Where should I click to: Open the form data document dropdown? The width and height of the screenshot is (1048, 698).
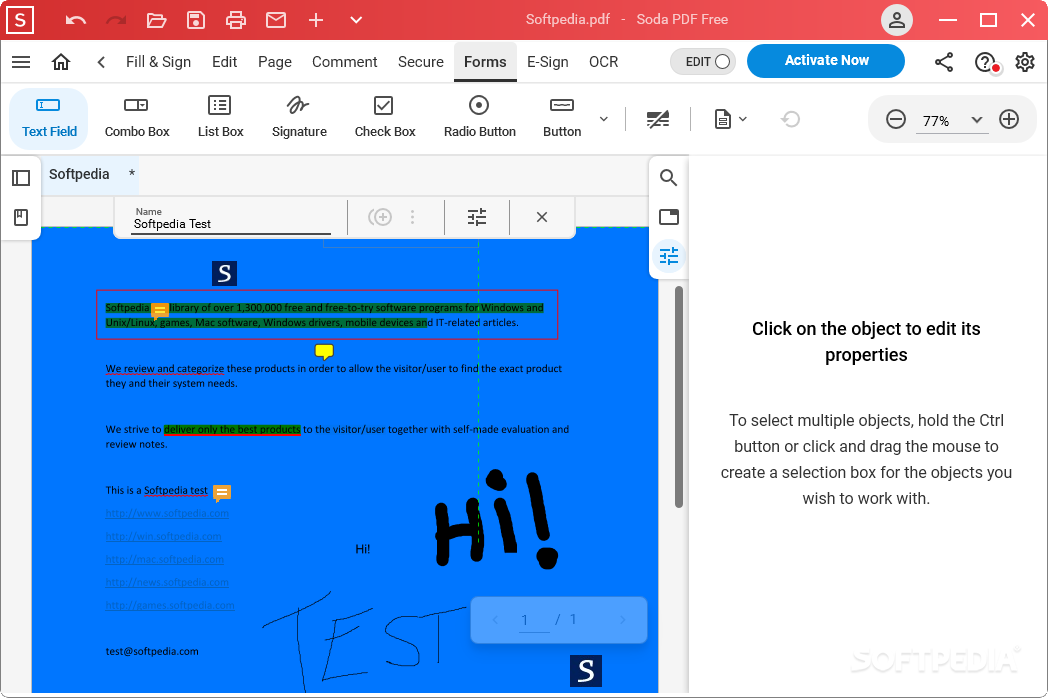(x=731, y=120)
